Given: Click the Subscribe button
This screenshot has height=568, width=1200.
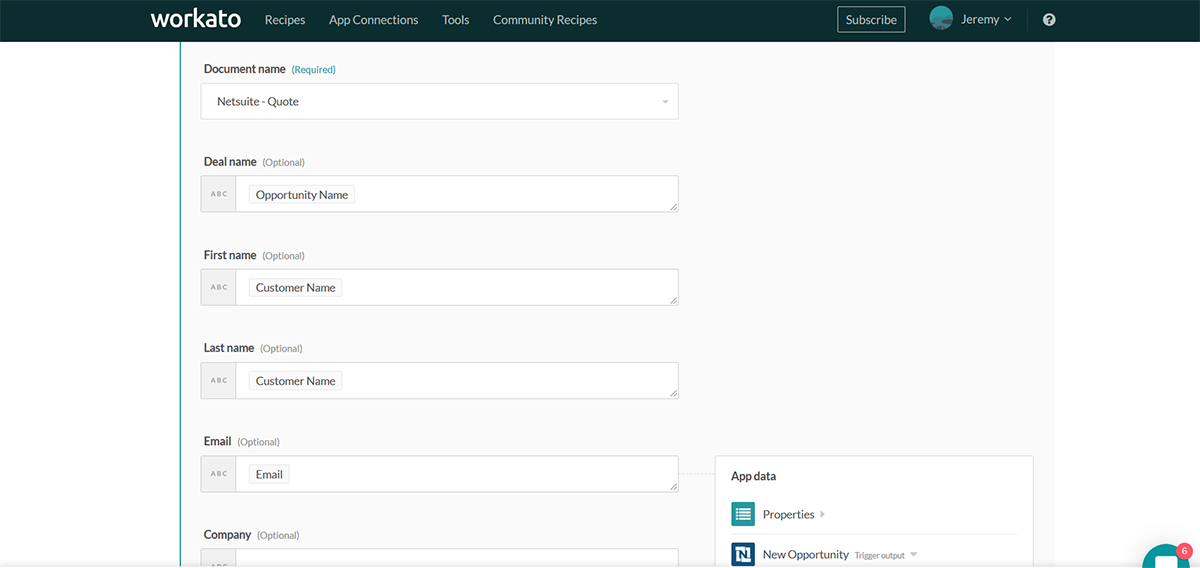Looking at the screenshot, I should coord(871,20).
